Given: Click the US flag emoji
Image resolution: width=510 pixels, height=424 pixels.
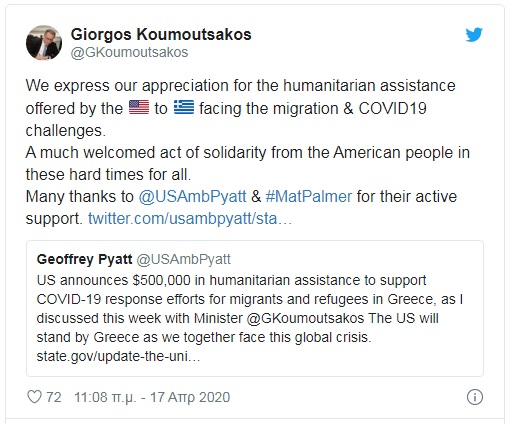Looking at the screenshot, I should (139, 108).
